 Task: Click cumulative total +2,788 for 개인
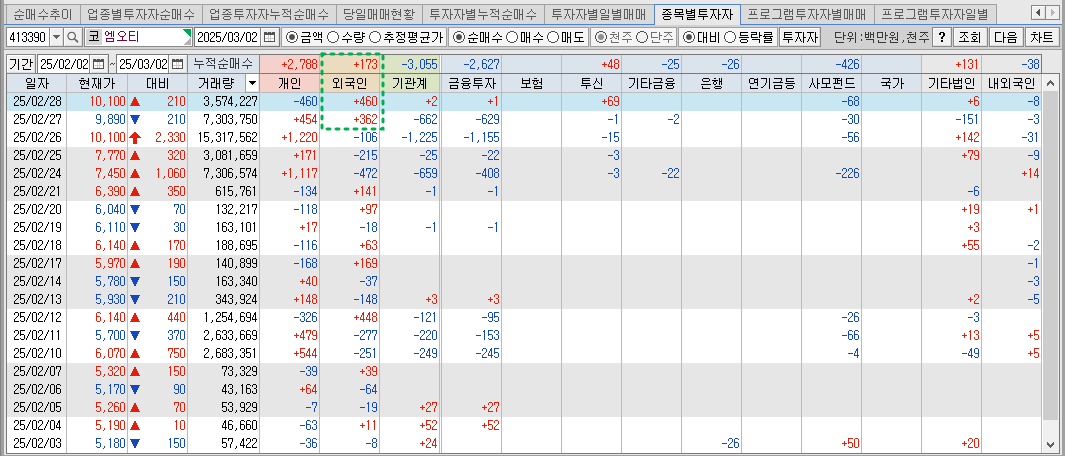290,65
